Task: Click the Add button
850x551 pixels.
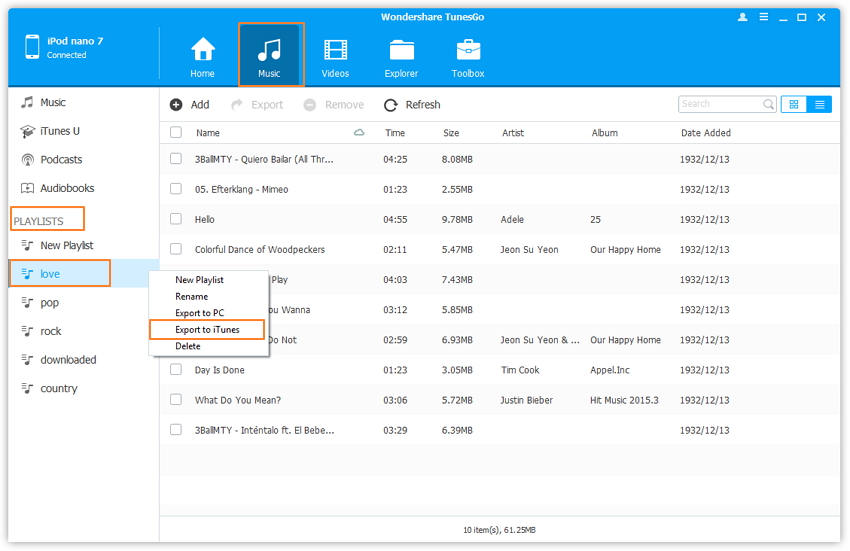Action: [x=190, y=105]
